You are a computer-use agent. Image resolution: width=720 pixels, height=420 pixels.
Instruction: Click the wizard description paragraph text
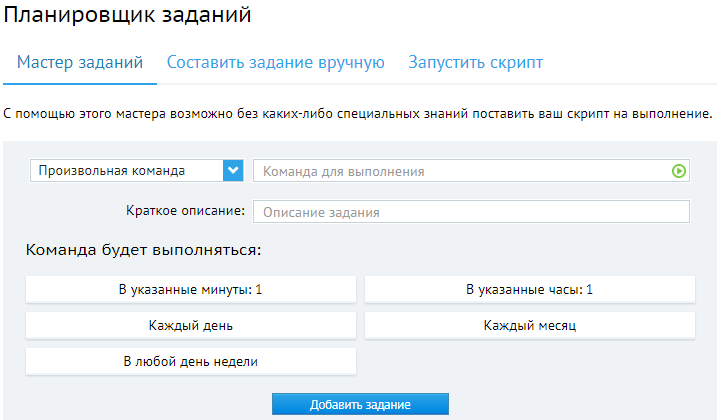click(x=358, y=113)
